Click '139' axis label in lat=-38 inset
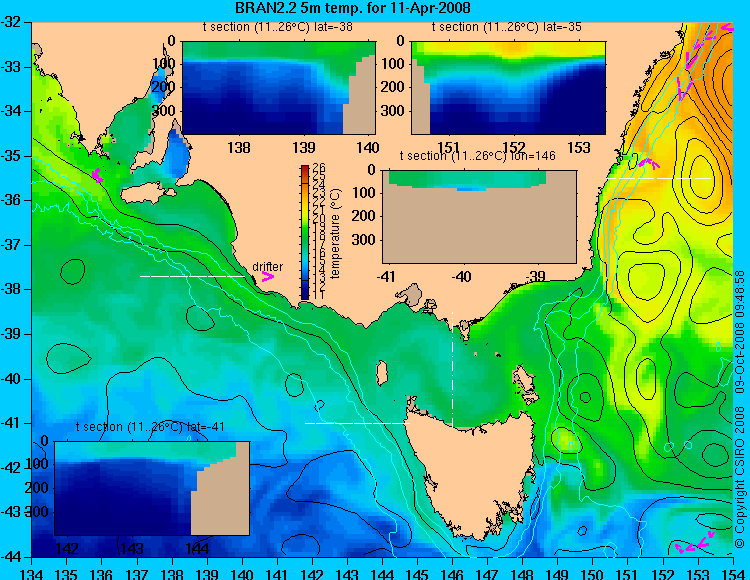The height and width of the screenshot is (580, 750). 304,147
